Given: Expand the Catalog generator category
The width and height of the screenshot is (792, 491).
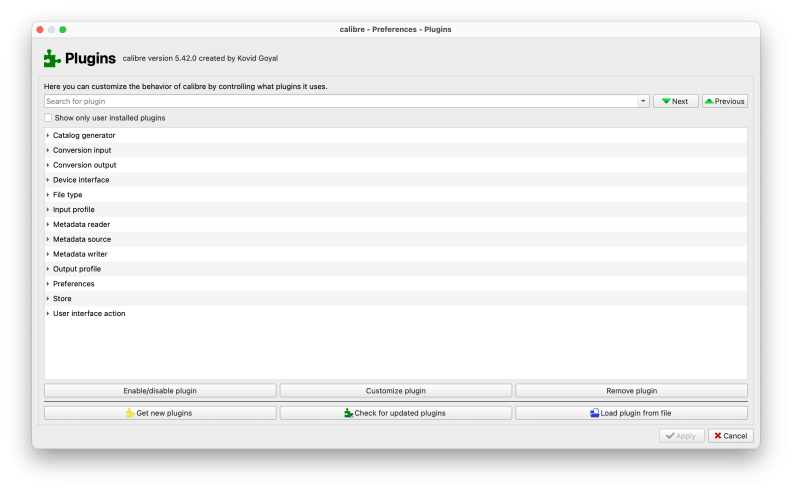Looking at the screenshot, I should click(48, 135).
